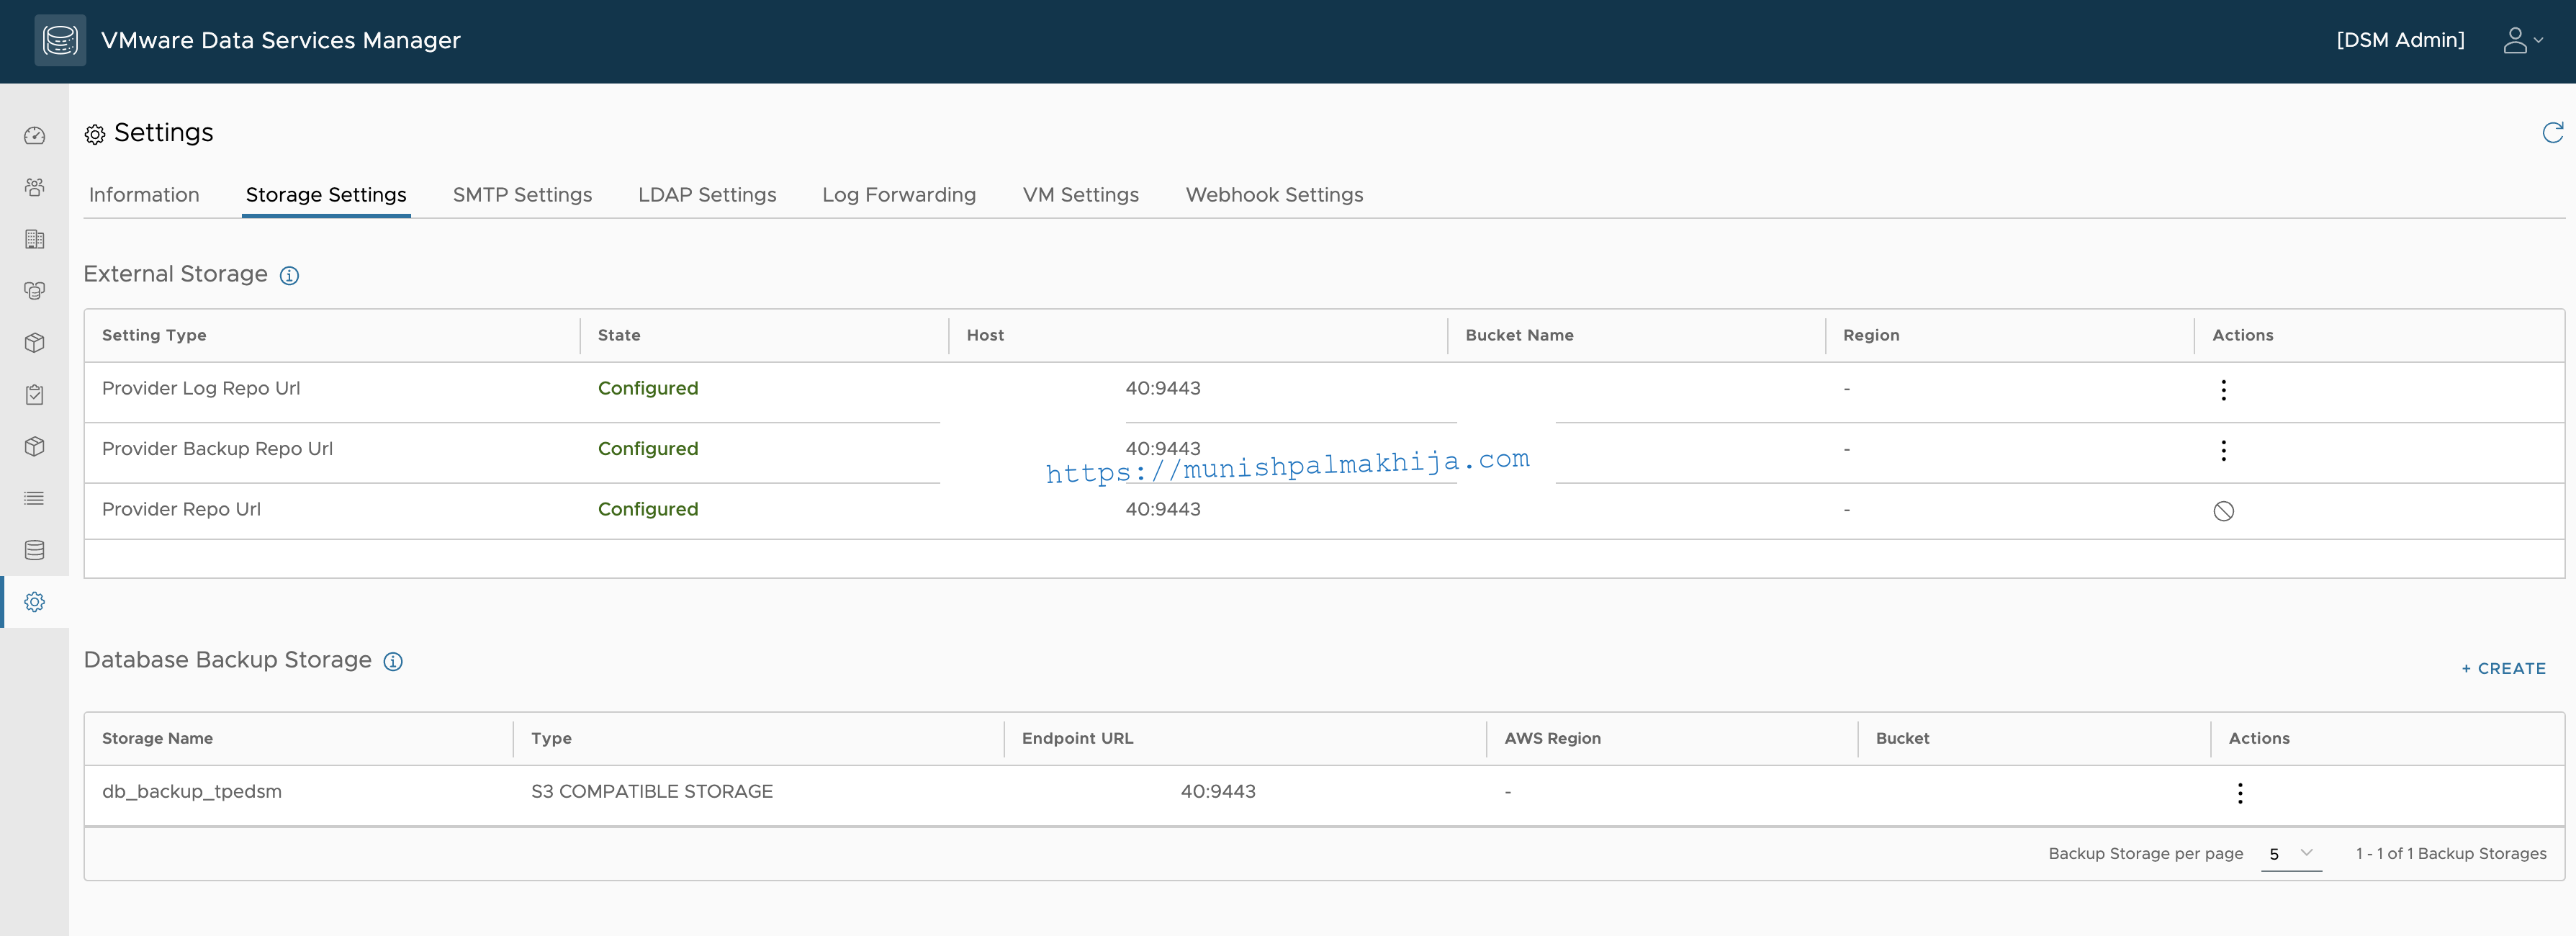Screen dimensions: 2576x936
Task: Click the 1 - 1 of 1 Backup Storages text
Action: pyautogui.click(x=2451, y=853)
